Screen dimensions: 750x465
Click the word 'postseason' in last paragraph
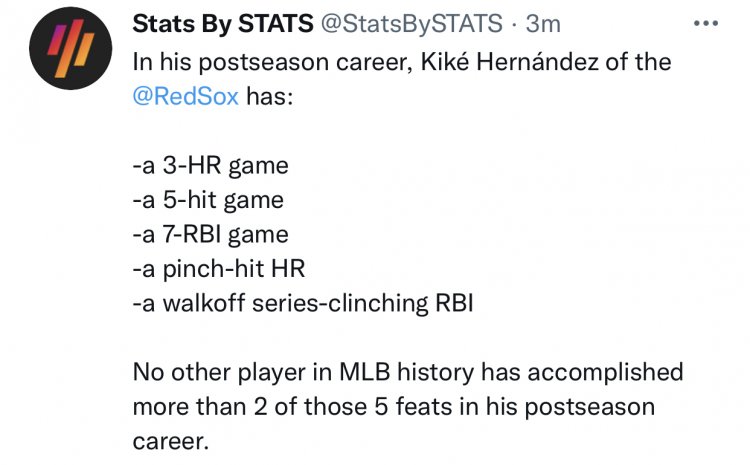pyautogui.click(x=590, y=408)
